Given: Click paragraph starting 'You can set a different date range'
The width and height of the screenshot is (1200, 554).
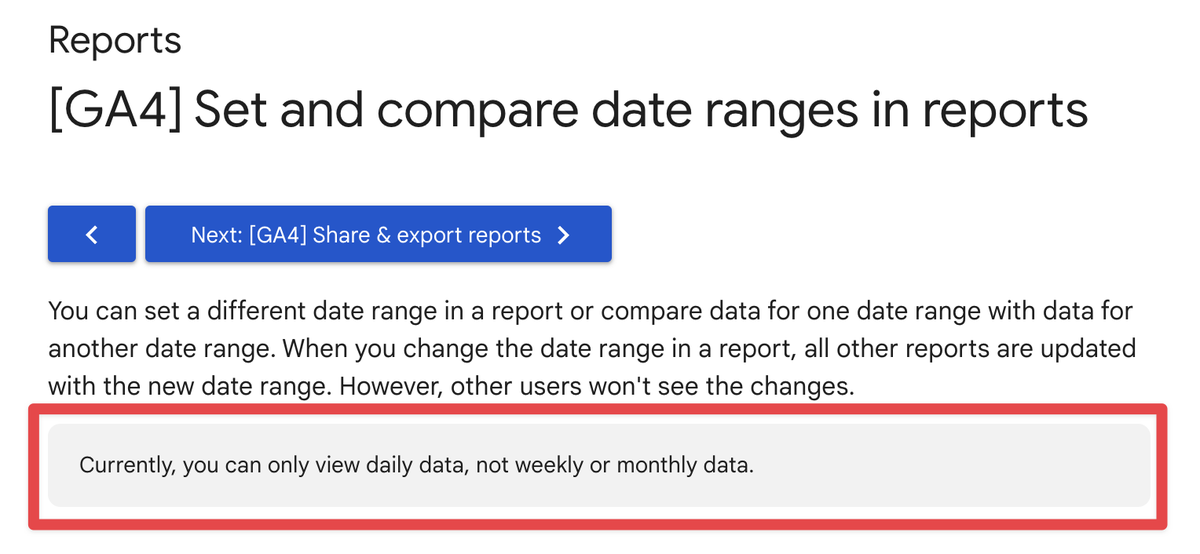Looking at the screenshot, I should click(592, 348).
